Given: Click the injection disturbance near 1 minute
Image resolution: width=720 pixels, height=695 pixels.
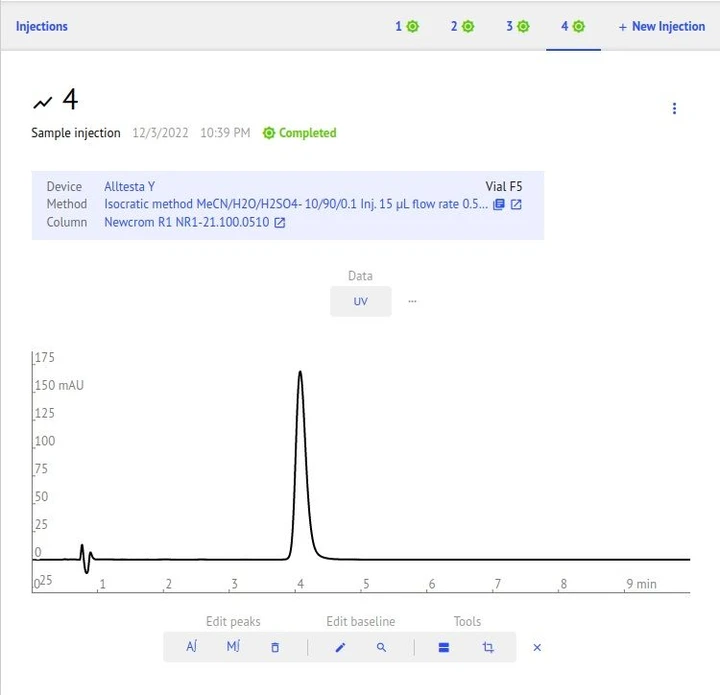Looking at the screenshot, I should point(86,558).
